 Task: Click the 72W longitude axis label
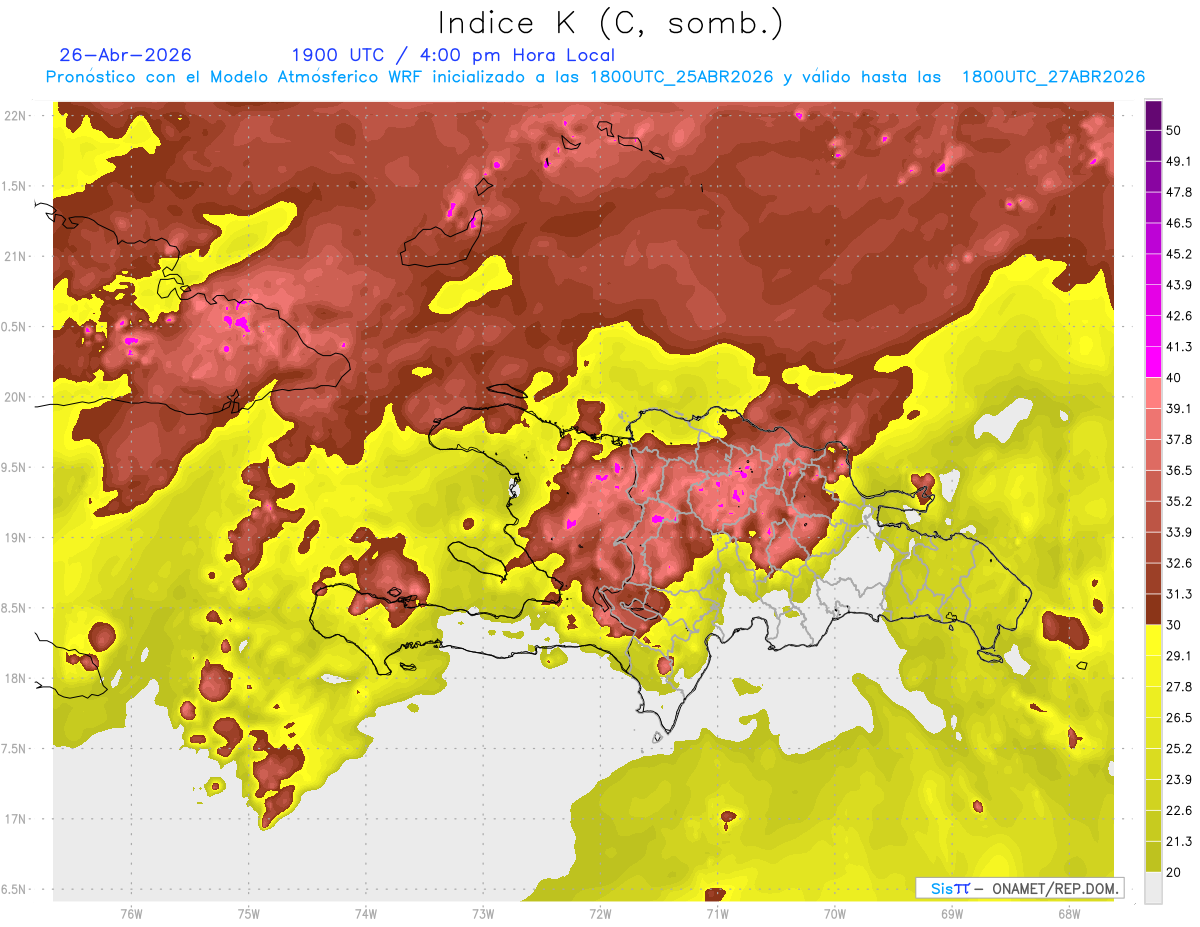tap(600, 913)
